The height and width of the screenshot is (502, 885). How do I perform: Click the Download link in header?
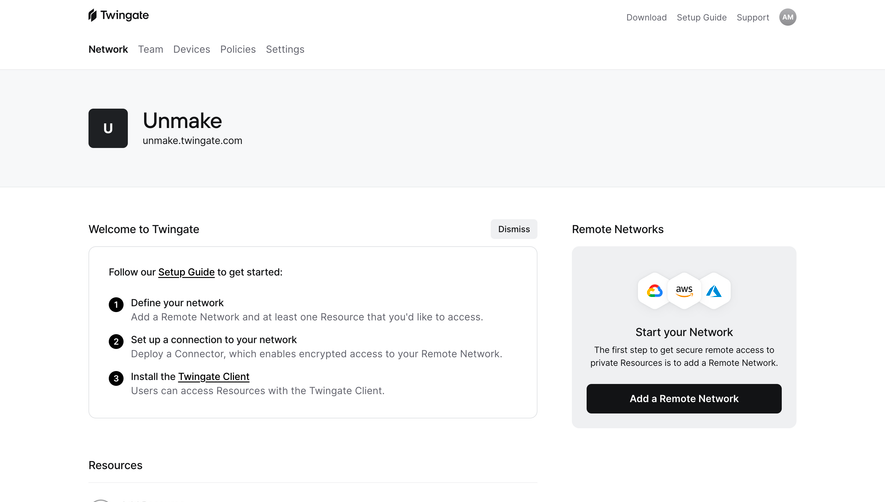(x=646, y=18)
